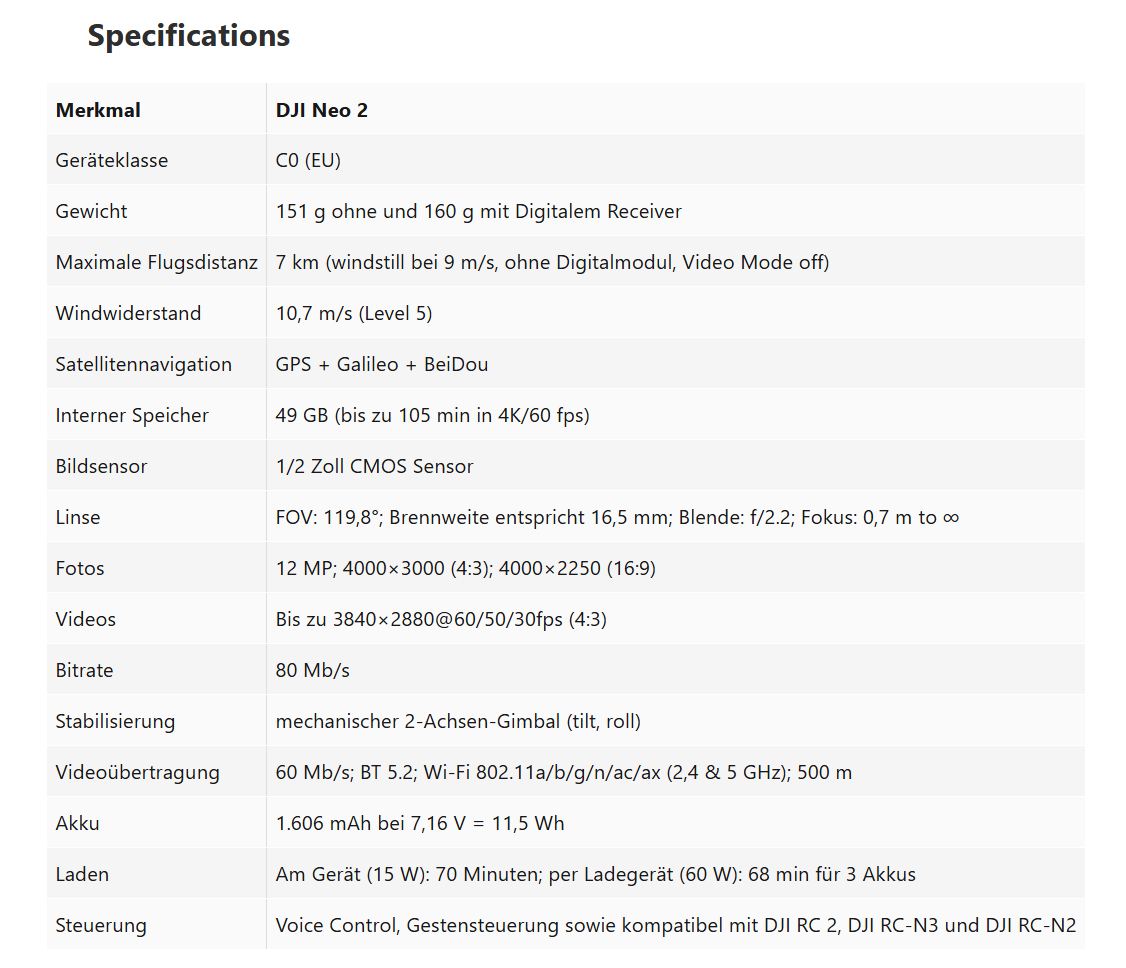Click the Voice Control Steuerung value

pos(675,926)
